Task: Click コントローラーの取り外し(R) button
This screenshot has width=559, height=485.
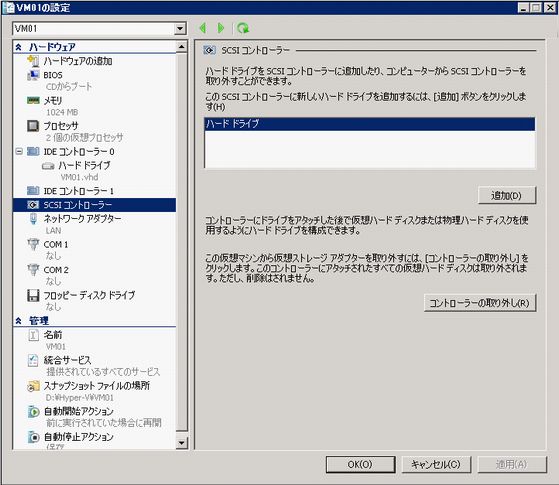Action: click(480, 303)
